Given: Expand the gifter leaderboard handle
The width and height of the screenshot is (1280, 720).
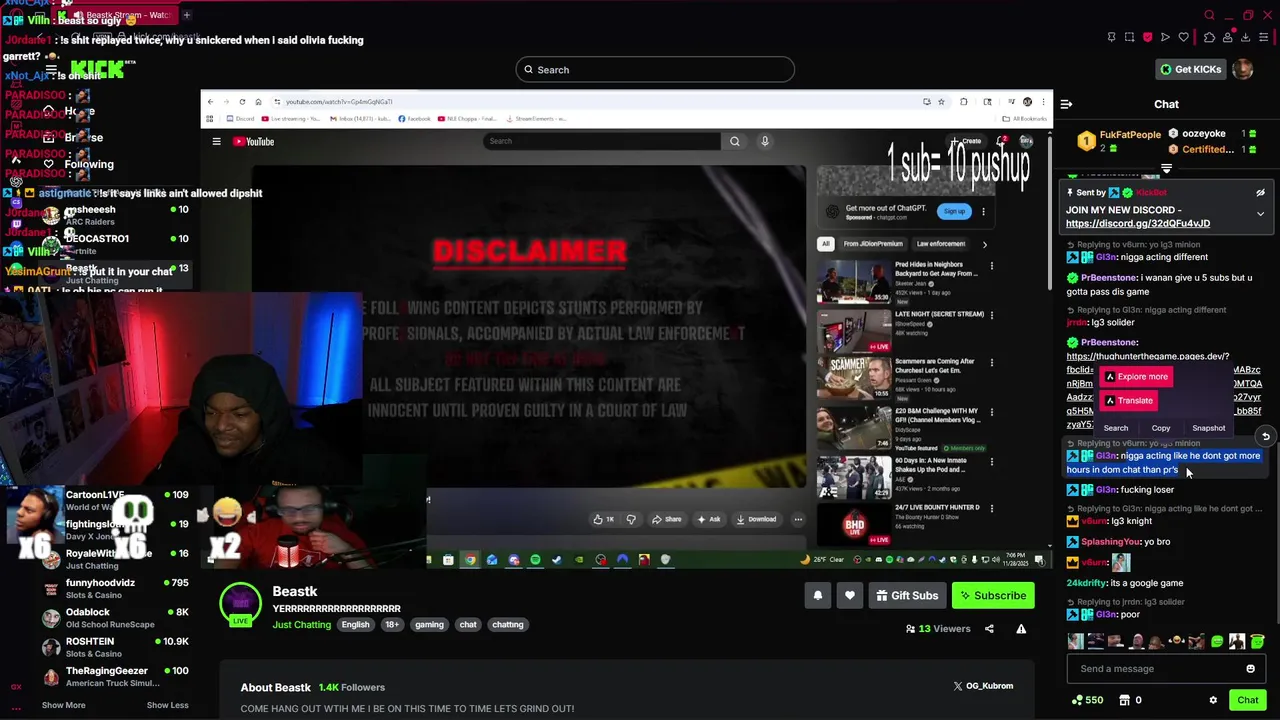Looking at the screenshot, I should tap(1166, 168).
